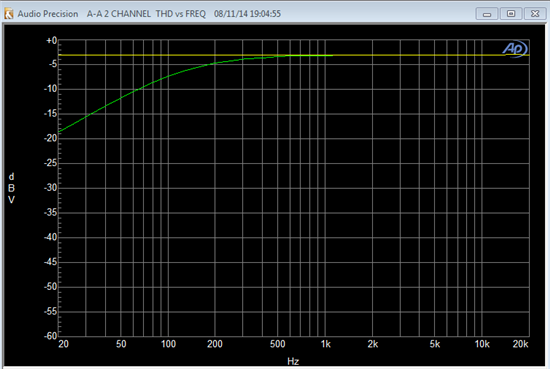Click the '10k' frequency axis label
550x369 pixels.
[482, 344]
